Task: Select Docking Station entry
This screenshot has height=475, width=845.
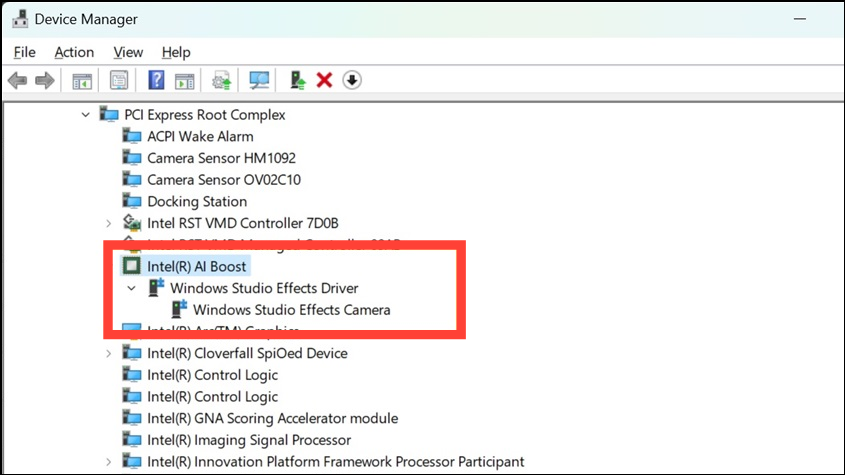Action: 197,202
